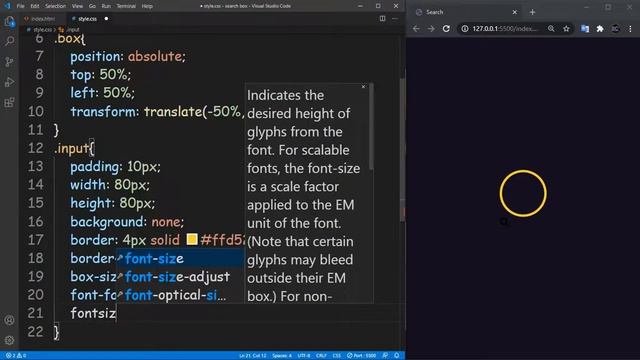Open the Manage gear in activity bar
Viewport: 640px width, 360px height.
[9, 340]
